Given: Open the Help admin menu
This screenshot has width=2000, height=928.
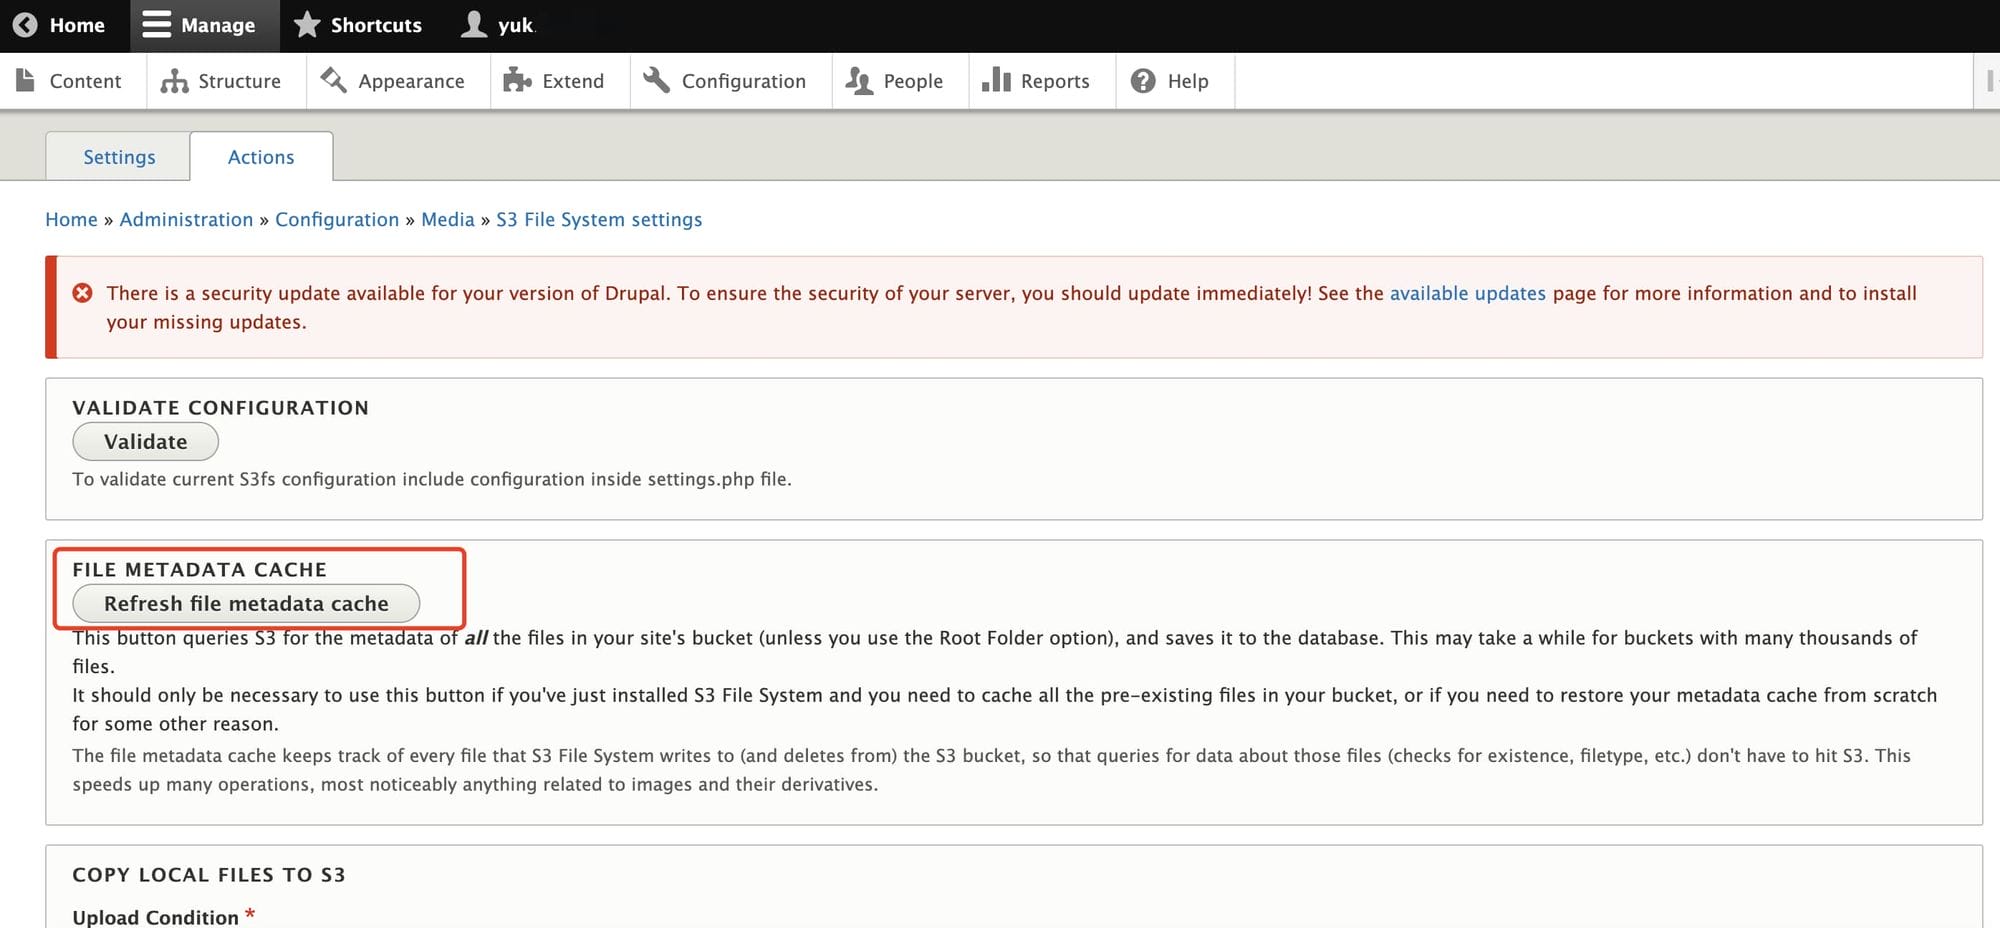Looking at the screenshot, I should (x=1188, y=81).
